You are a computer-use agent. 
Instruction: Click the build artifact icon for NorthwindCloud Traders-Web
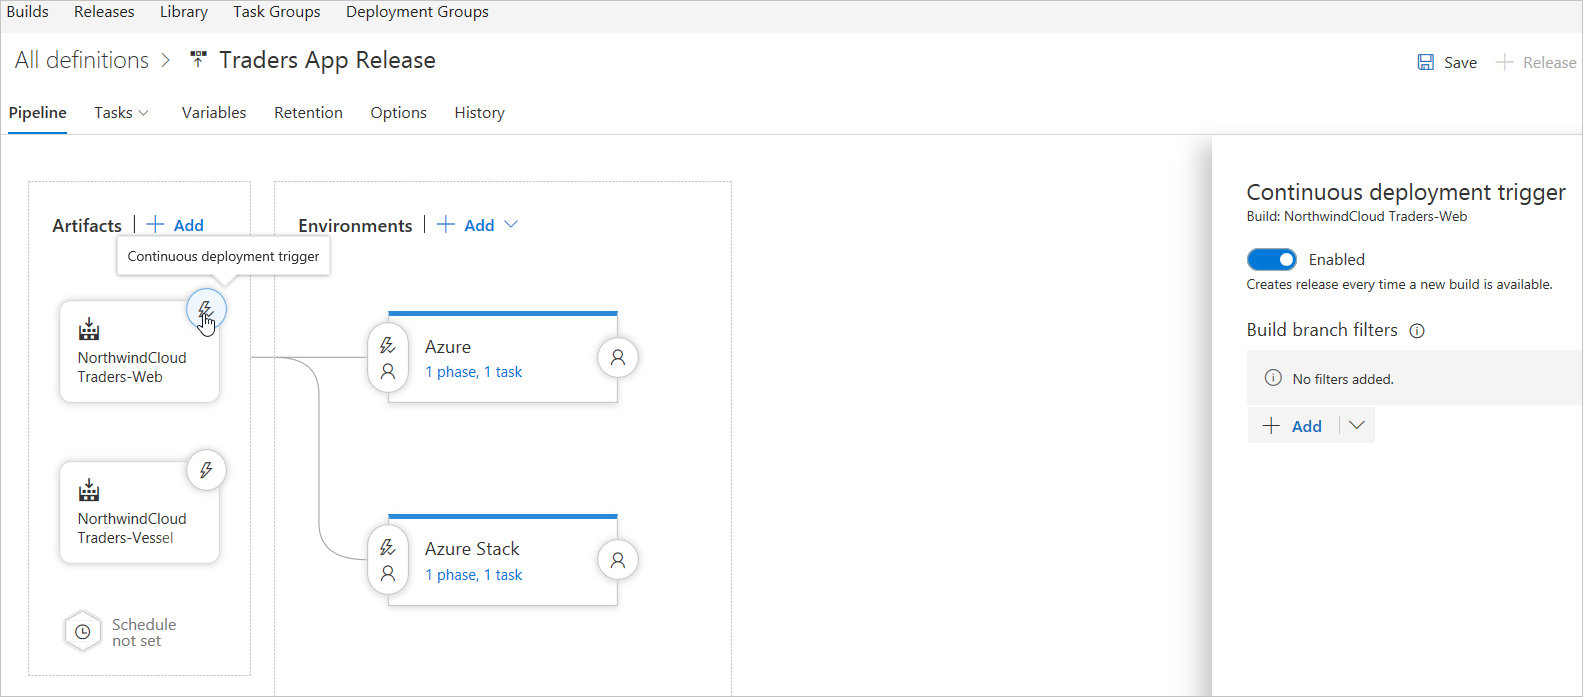[89, 329]
